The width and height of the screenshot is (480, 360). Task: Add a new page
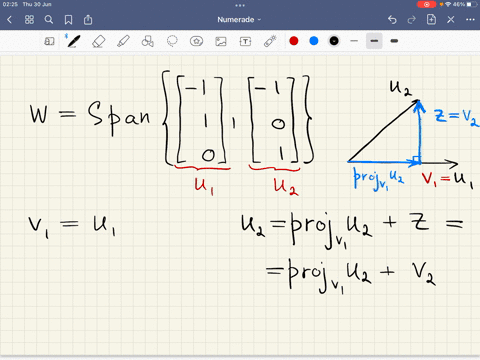[431, 20]
